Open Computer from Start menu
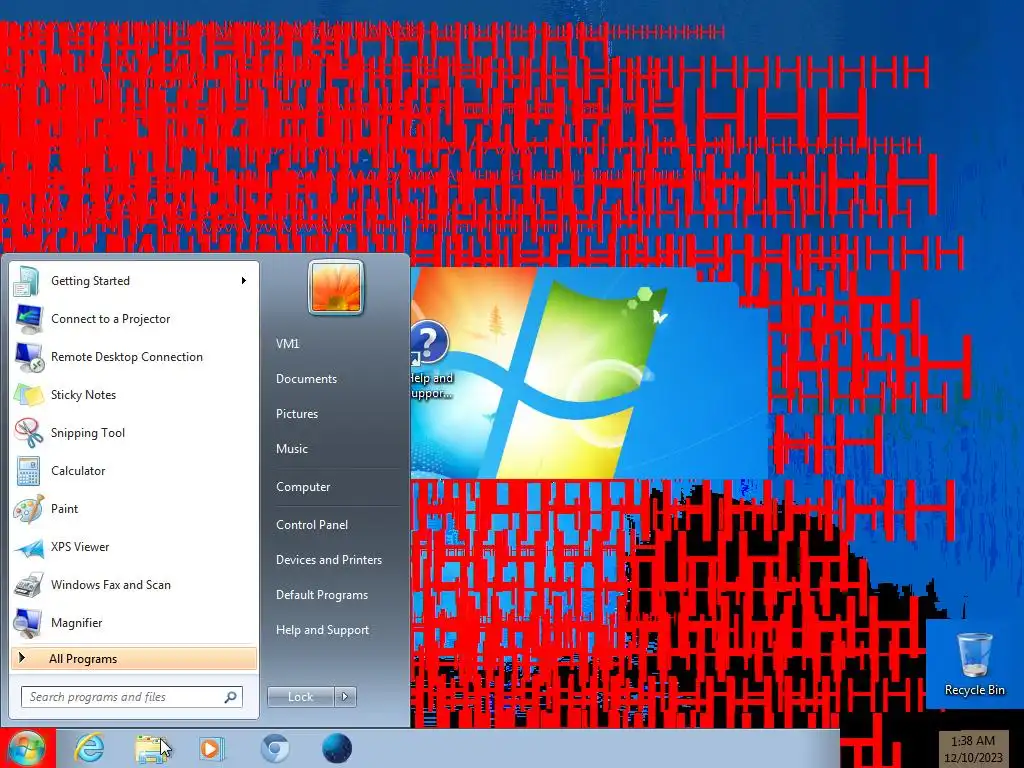 [303, 487]
